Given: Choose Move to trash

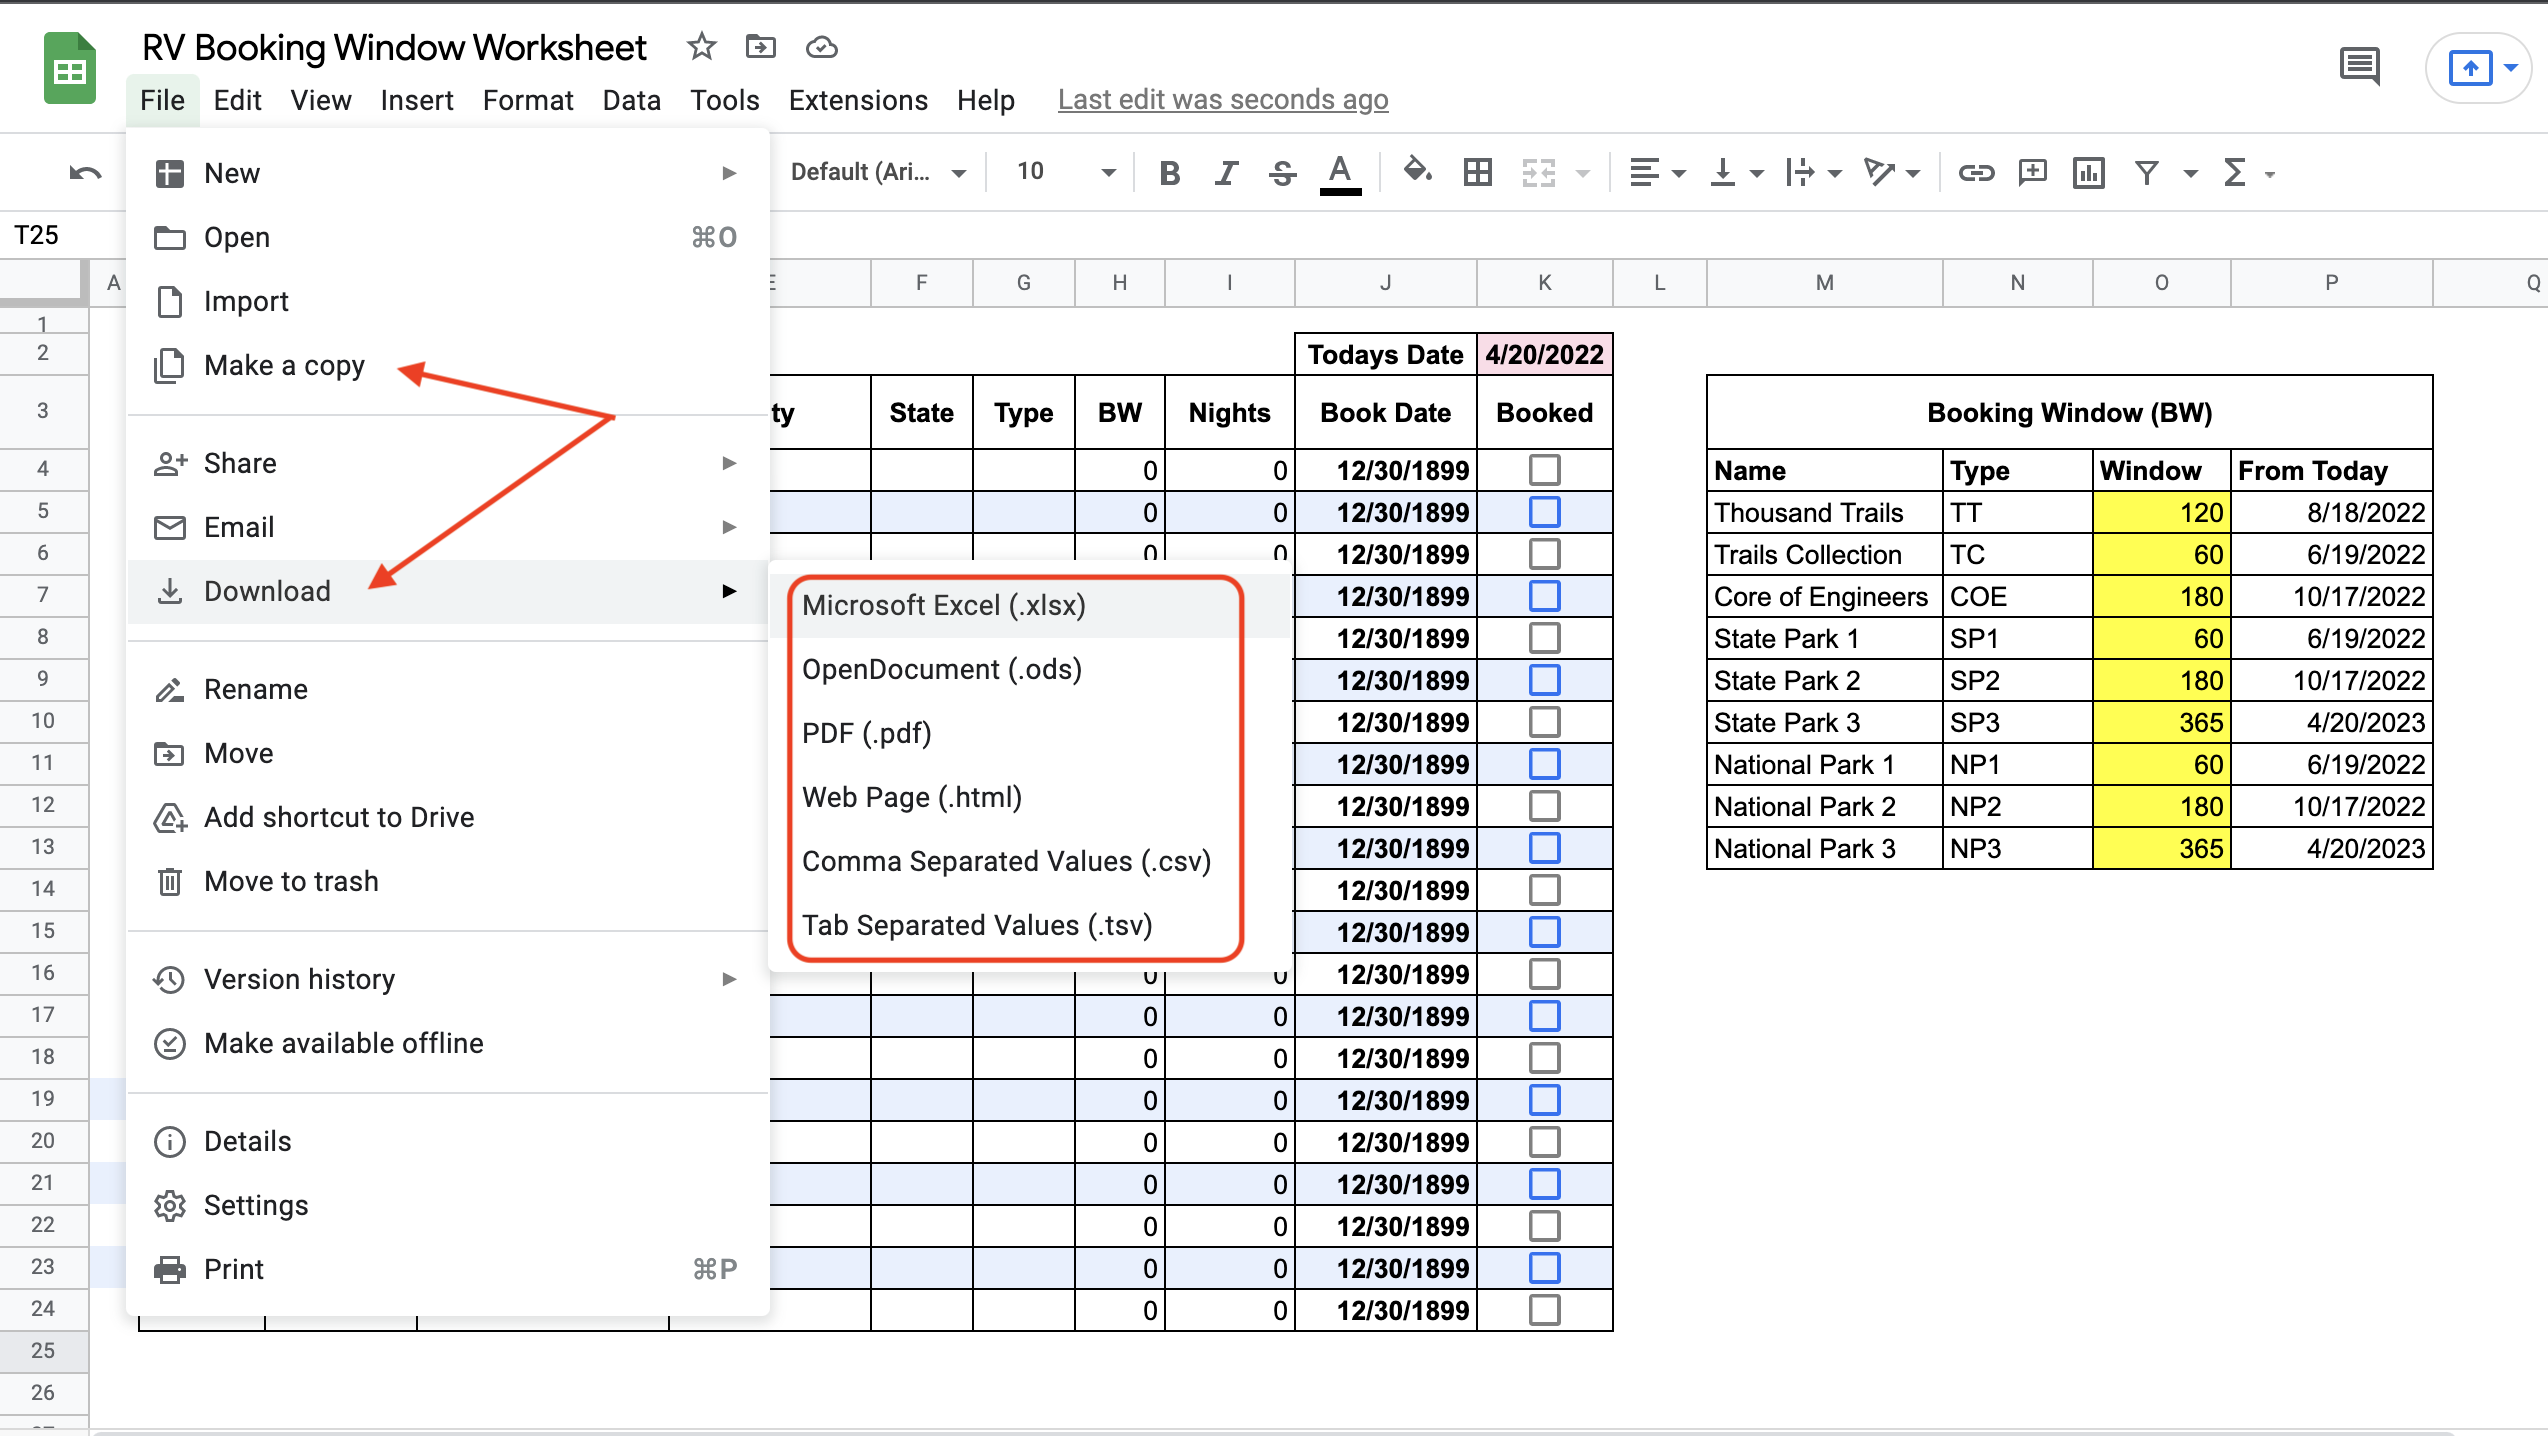Looking at the screenshot, I should click(448, 881).
